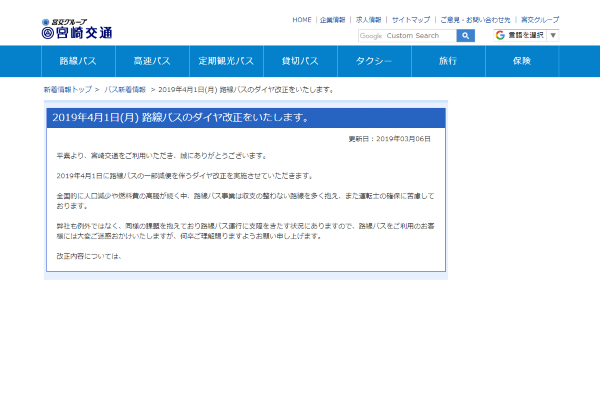This screenshot has height=400, width=600.
Task: Click the 言語を選択 label
Action: pos(526,35)
